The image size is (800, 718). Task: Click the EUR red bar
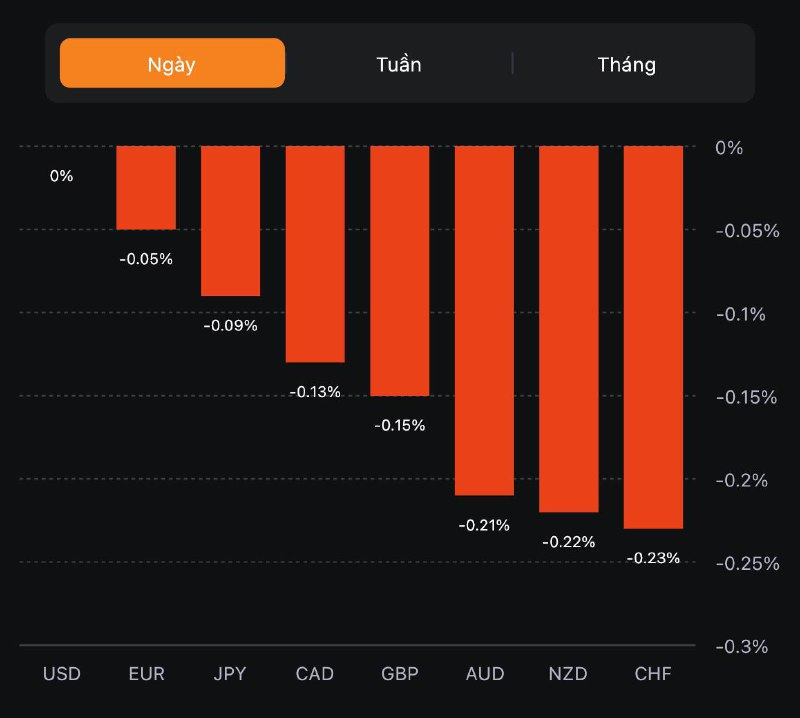[146, 188]
